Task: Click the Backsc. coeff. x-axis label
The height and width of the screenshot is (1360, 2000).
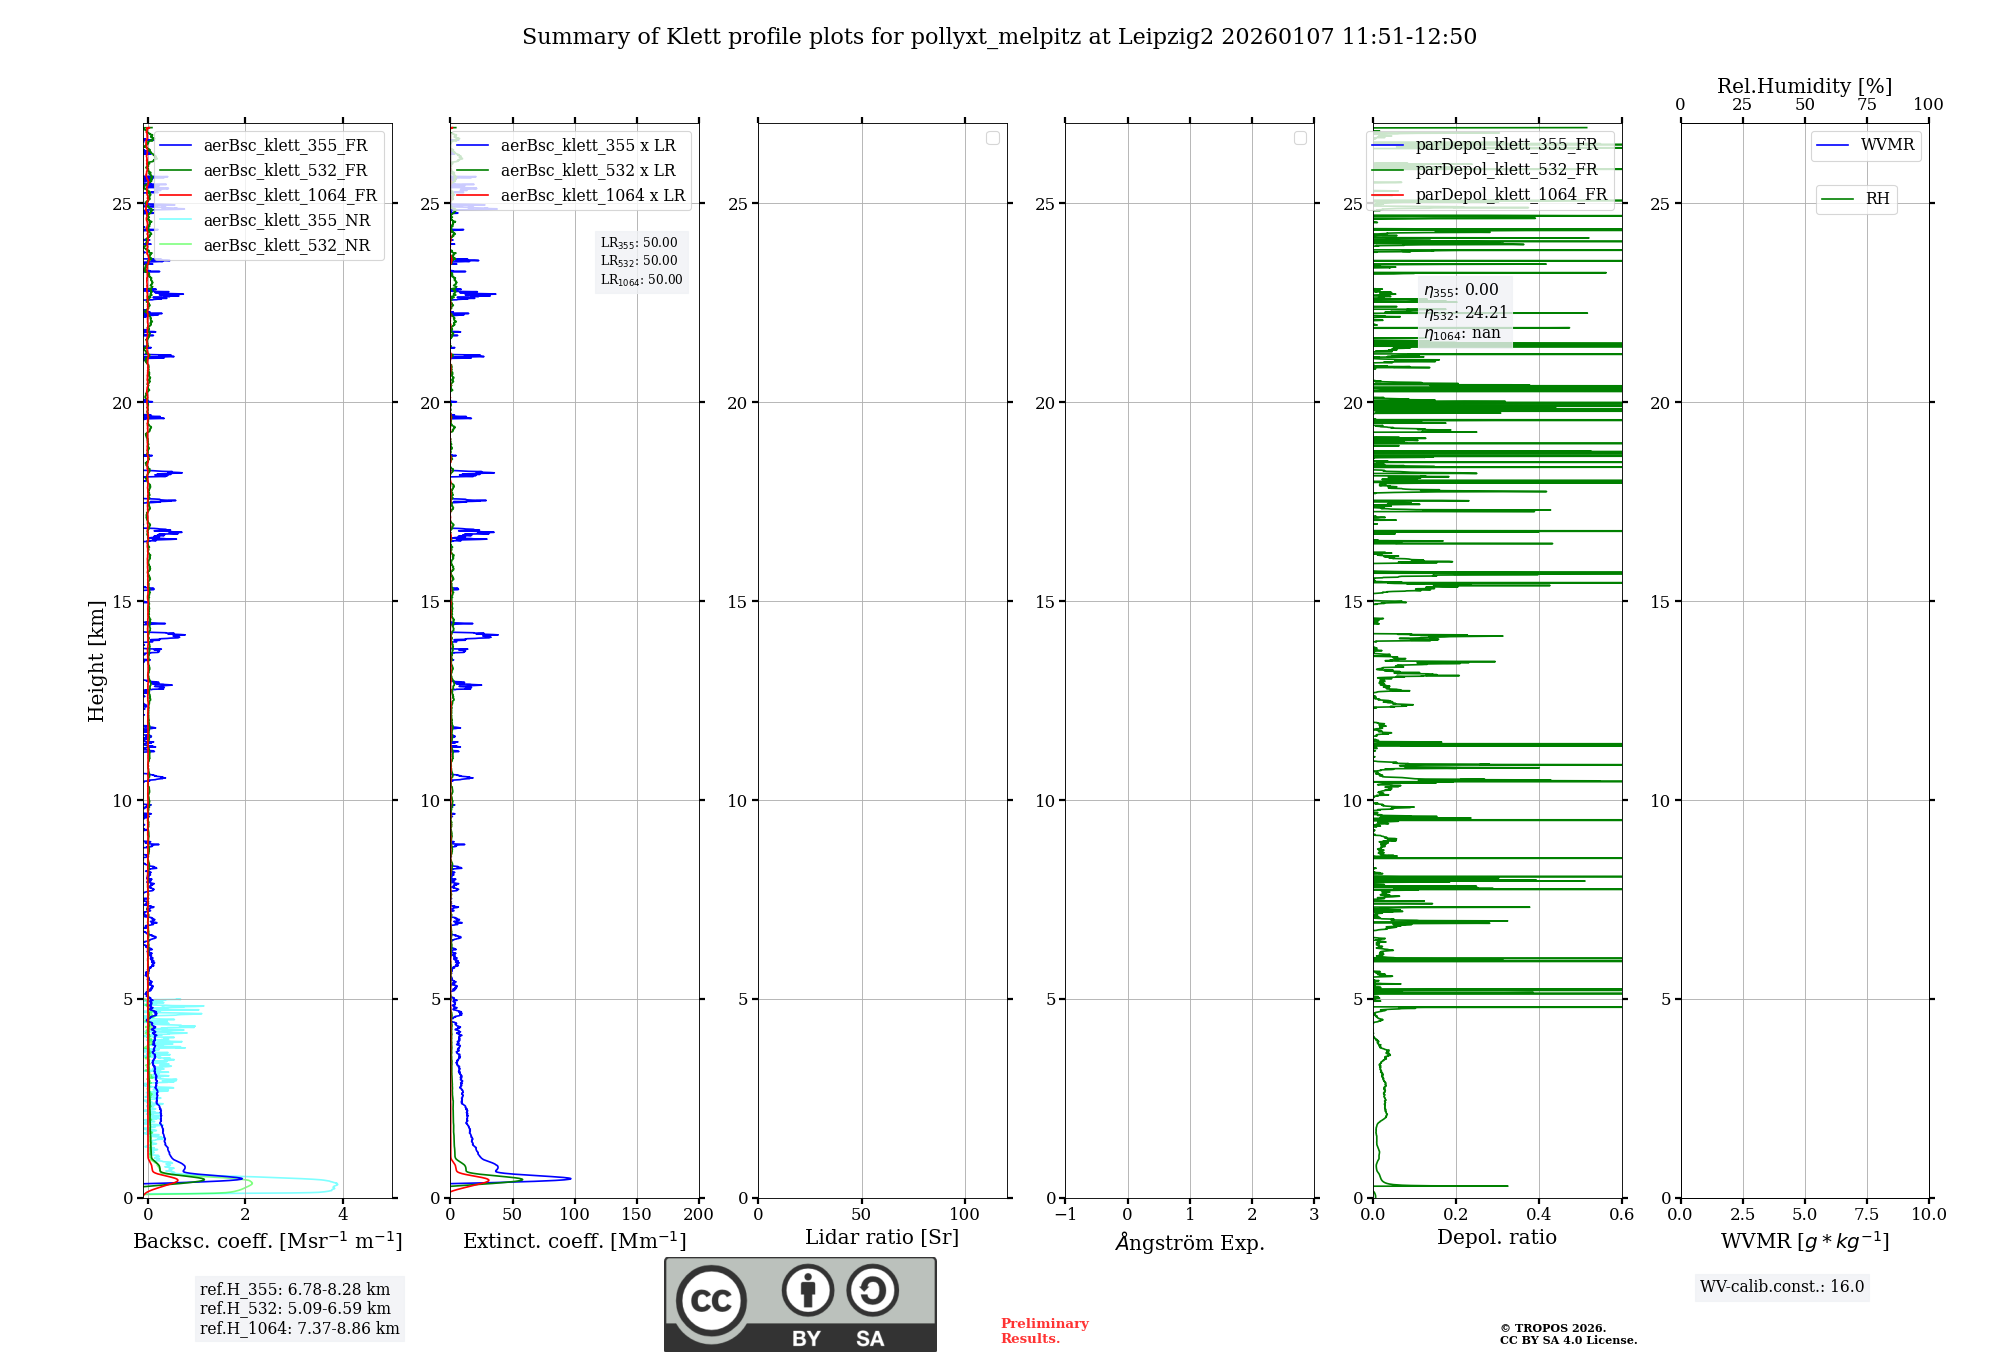Action: 268,1241
